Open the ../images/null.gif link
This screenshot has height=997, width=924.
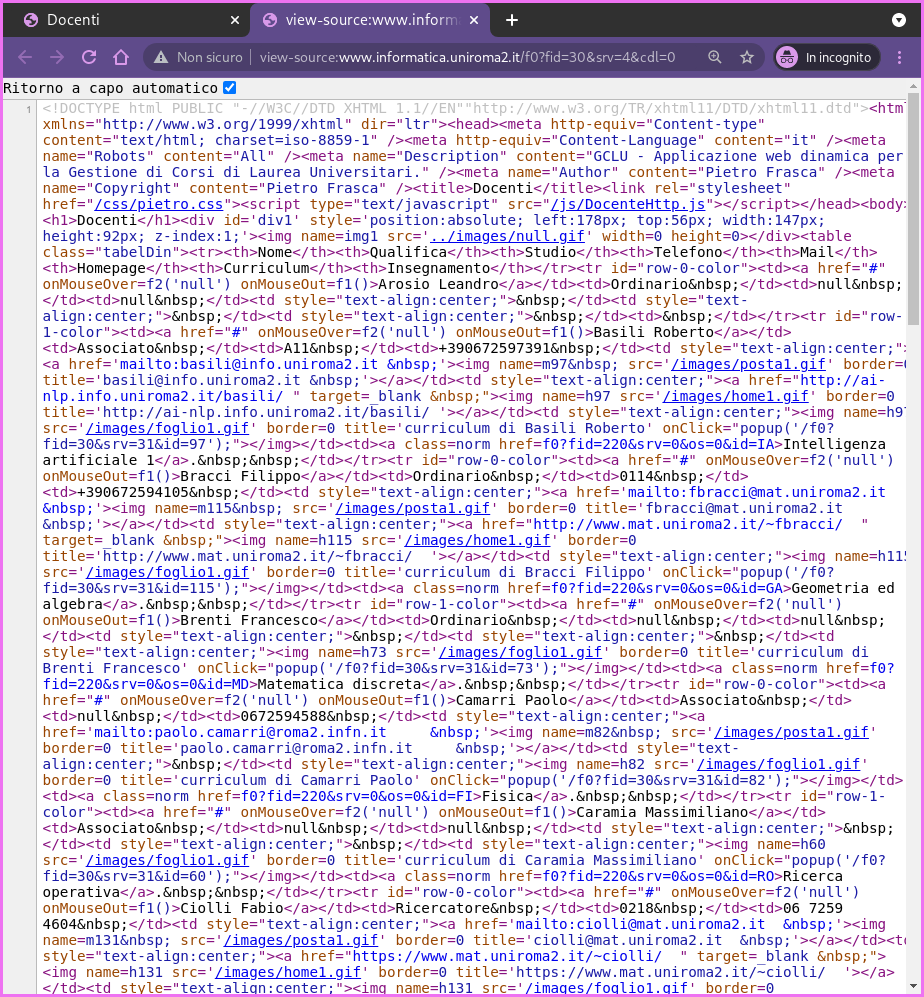507,236
